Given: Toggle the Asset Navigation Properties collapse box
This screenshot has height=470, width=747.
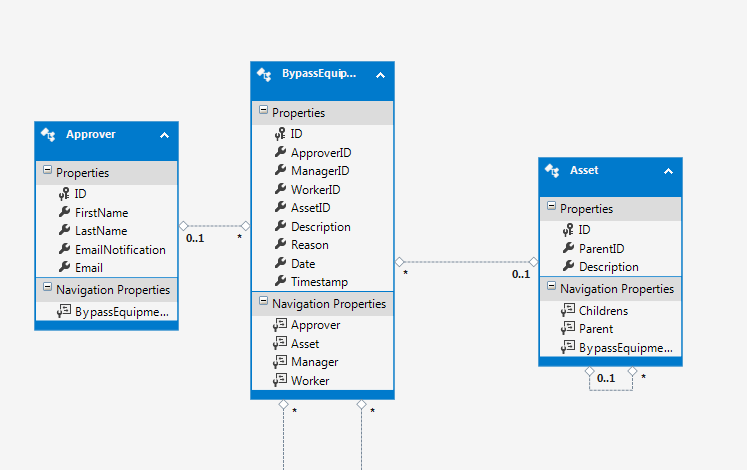Looking at the screenshot, I should (x=551, y=288).
